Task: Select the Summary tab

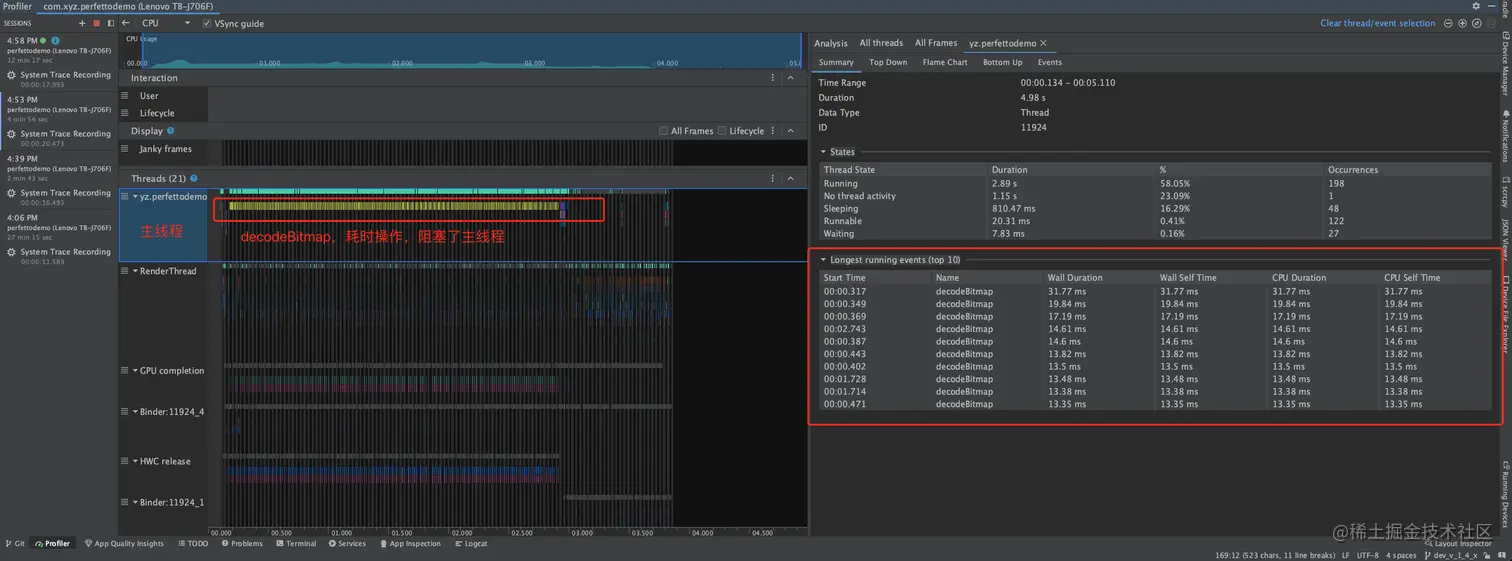Action: click(836, 62)
